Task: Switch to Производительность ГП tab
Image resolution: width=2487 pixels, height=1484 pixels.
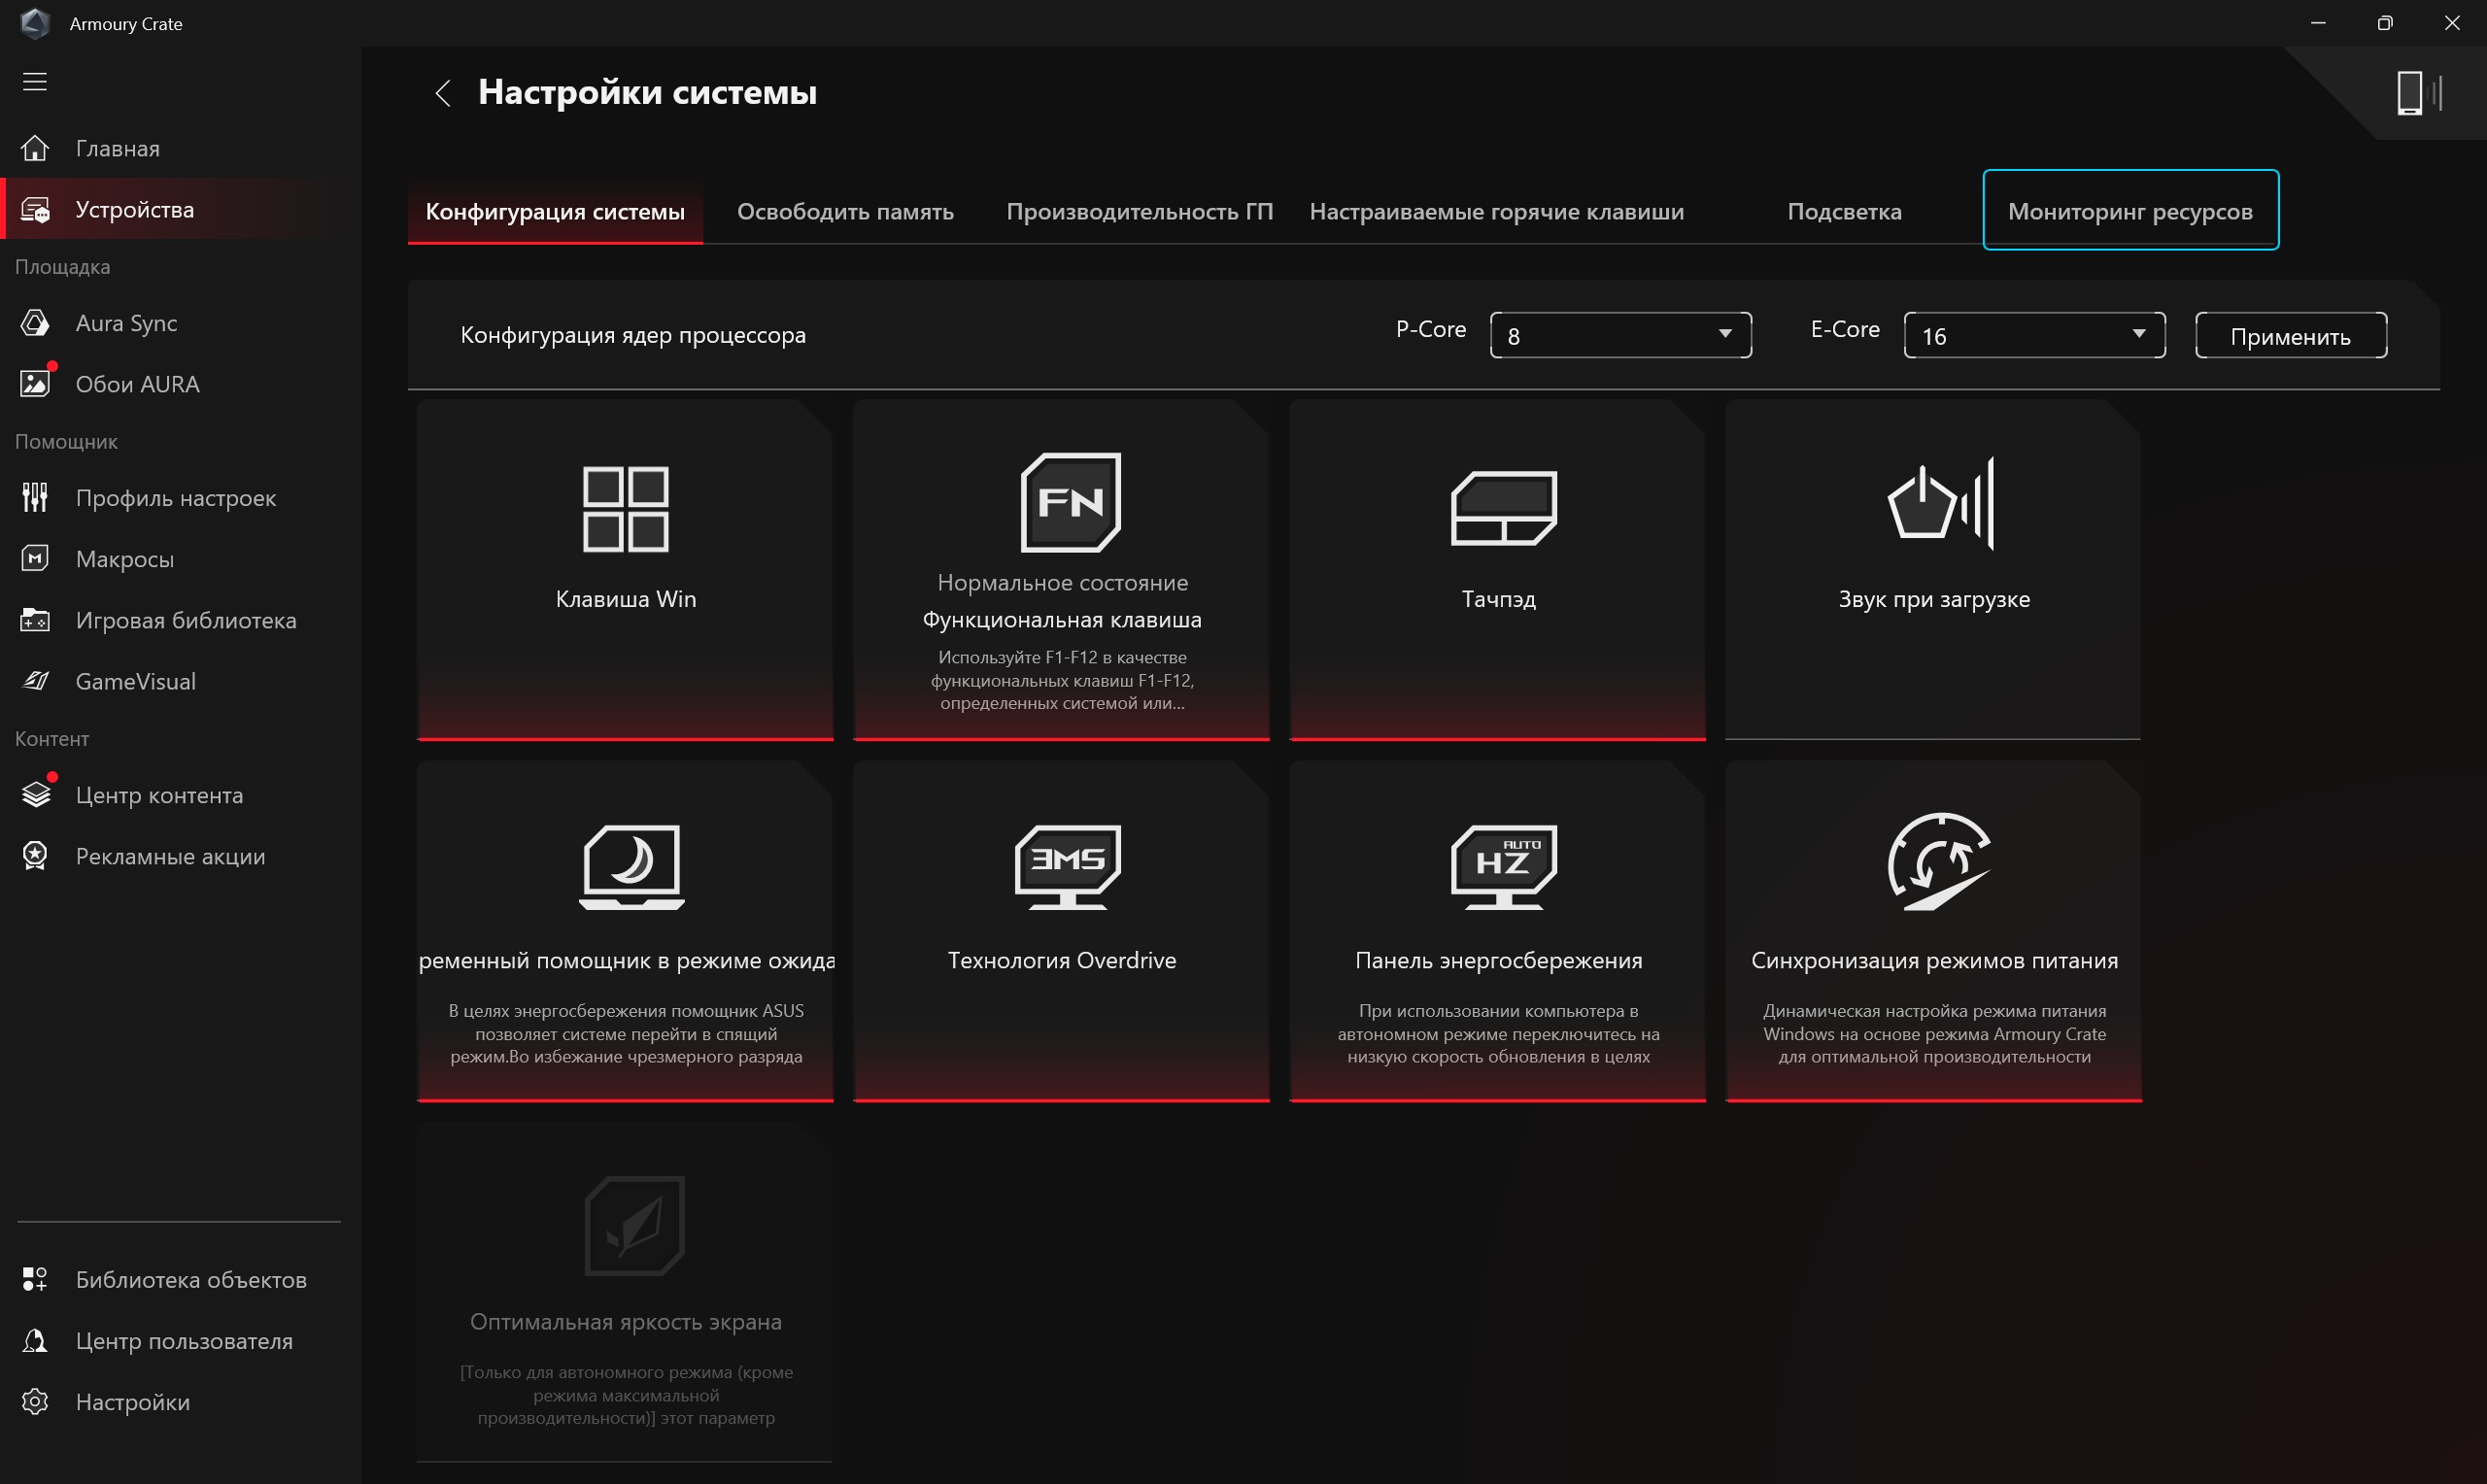Action: click(1139, 212)
